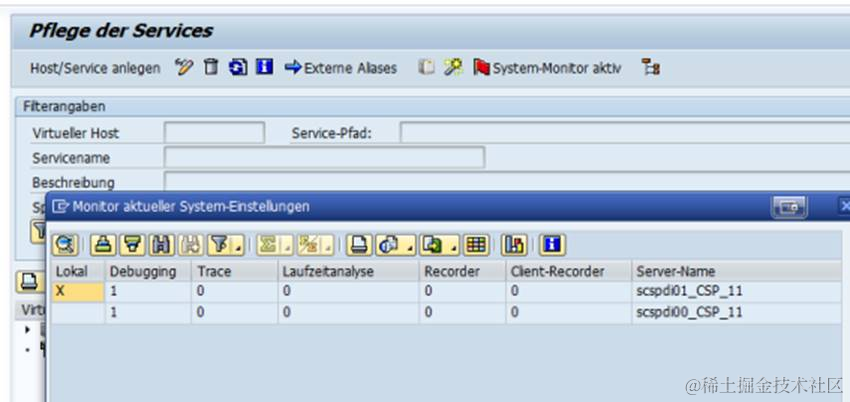This screenshot has width=850, height=402.
Task: Click the find binoculars icon
Action: [162, 245]
